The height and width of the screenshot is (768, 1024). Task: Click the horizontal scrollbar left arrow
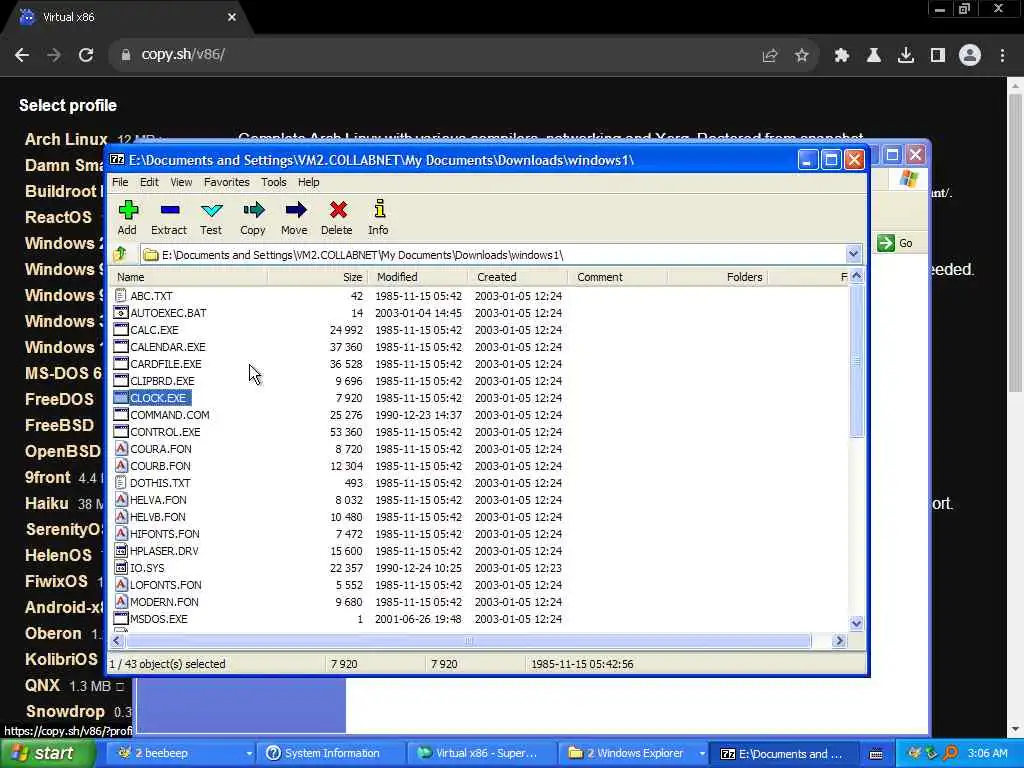coord(117,641)
